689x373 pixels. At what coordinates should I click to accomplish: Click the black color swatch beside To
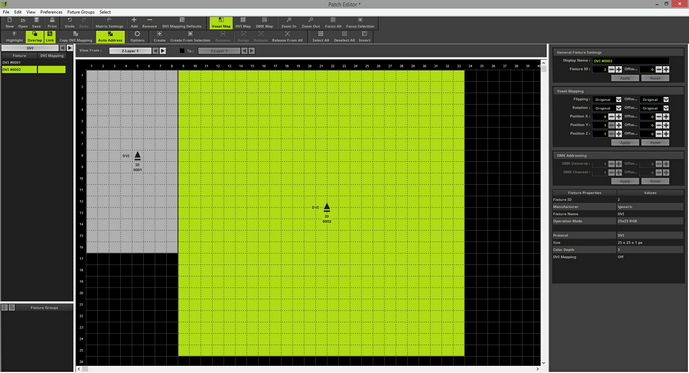click(x=182, y=51)
